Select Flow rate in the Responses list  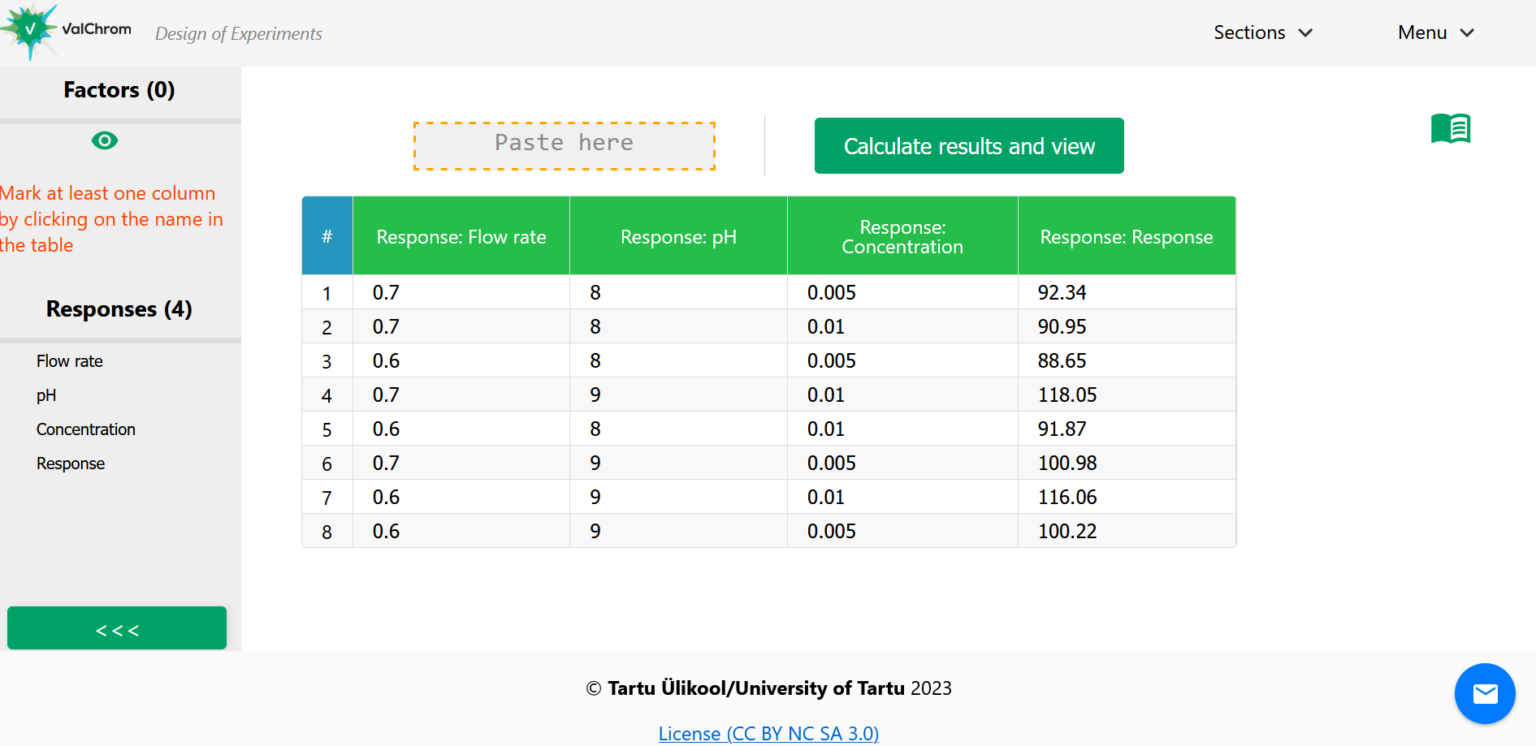69,361
